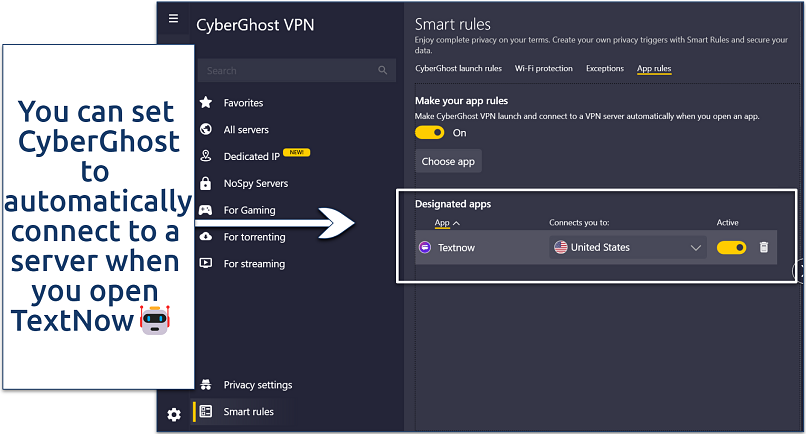
Task: Turn off the Make your app rules toggle
Action: pos(430,133)
